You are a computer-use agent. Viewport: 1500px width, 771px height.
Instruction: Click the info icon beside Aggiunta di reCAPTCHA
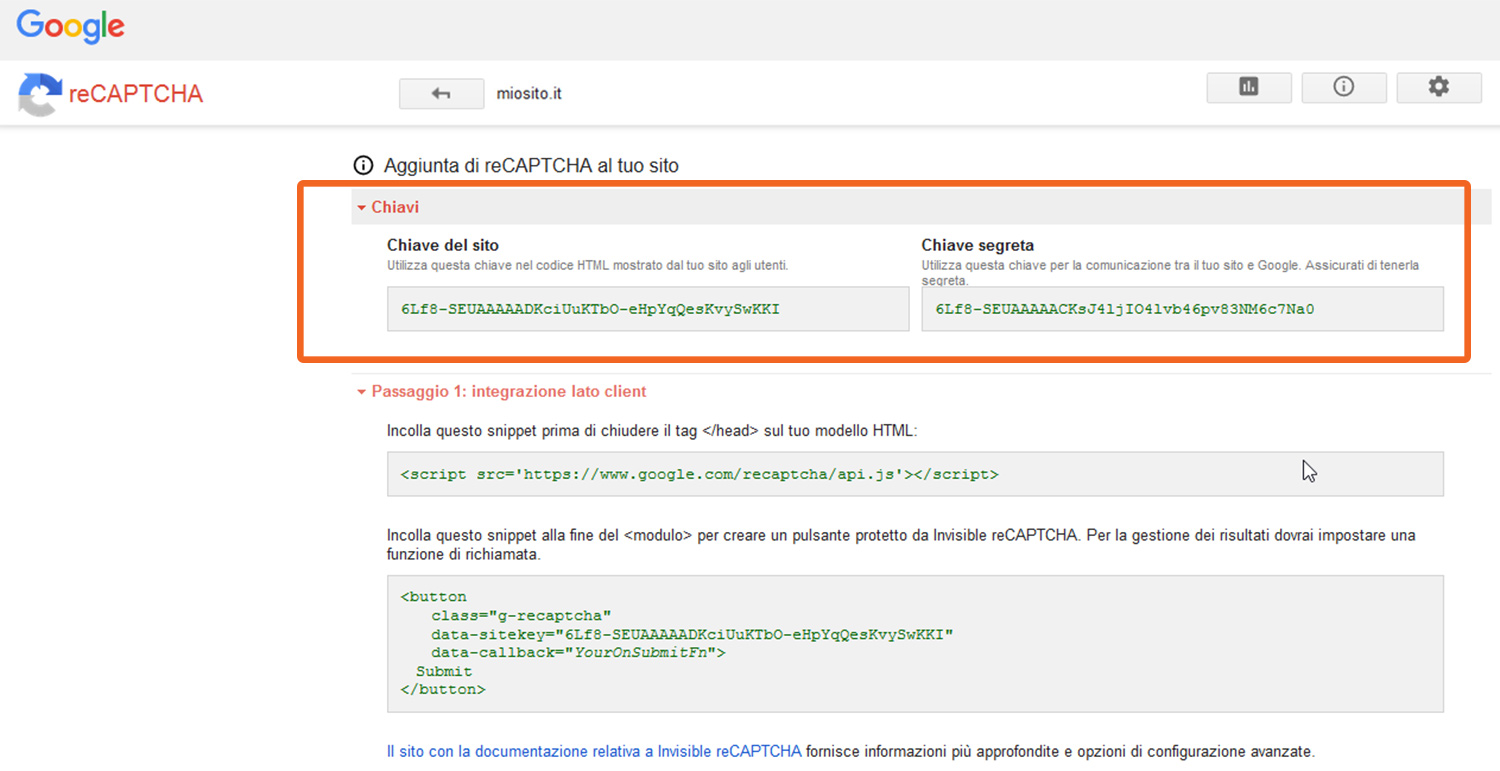[363, 166]
